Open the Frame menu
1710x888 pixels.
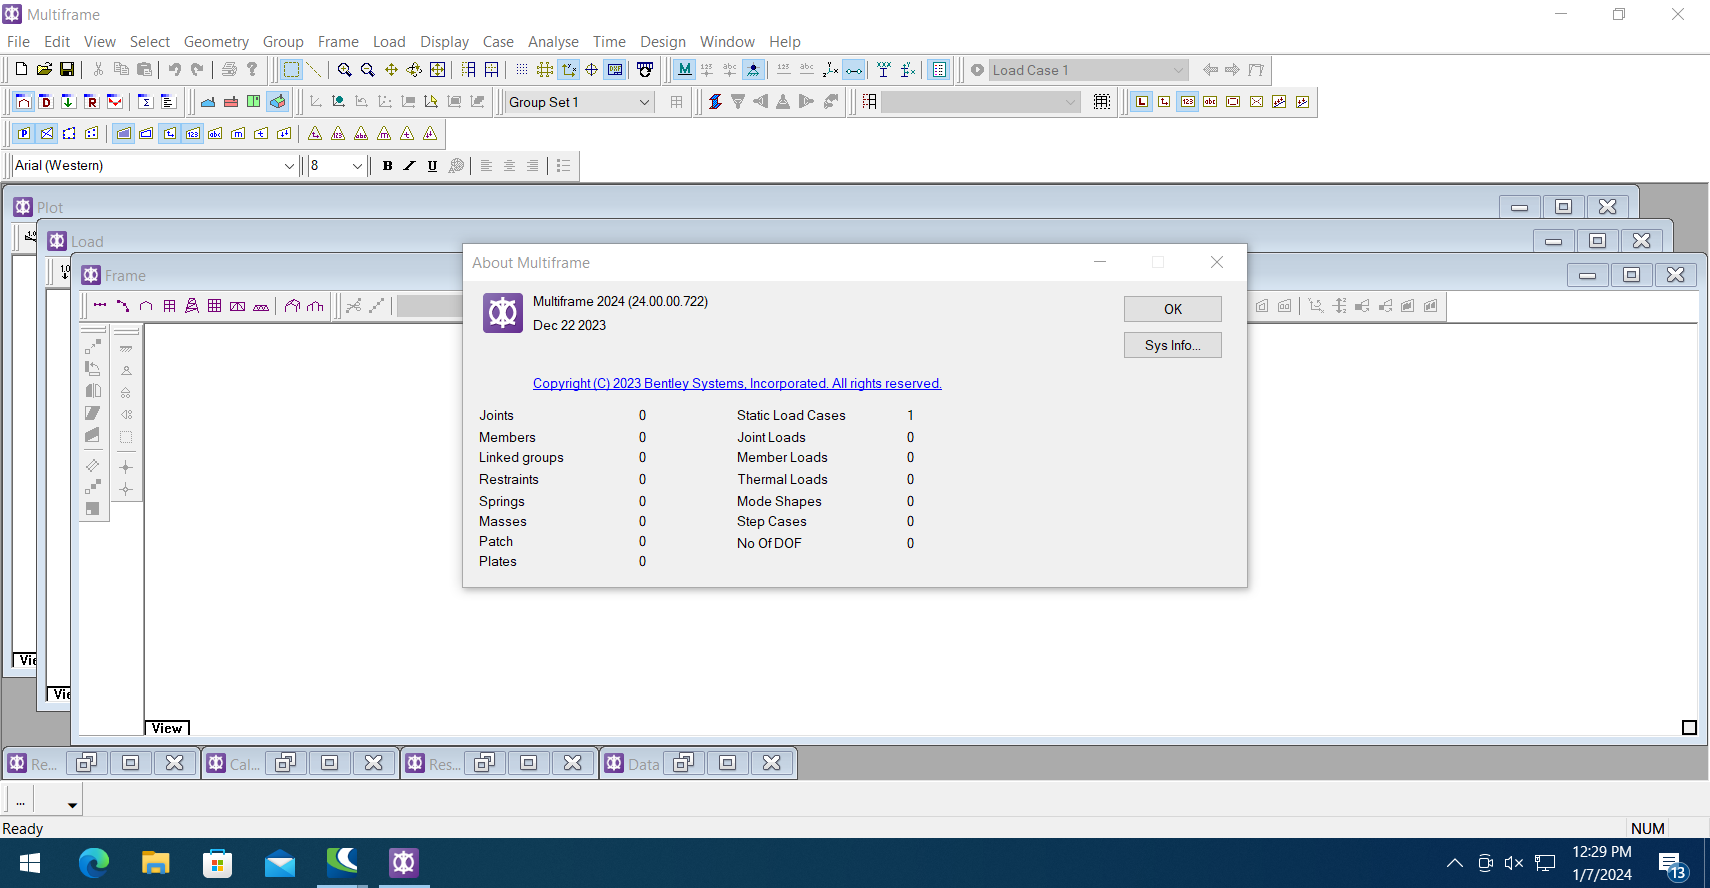pyautogui.click(x=338, y=42)
